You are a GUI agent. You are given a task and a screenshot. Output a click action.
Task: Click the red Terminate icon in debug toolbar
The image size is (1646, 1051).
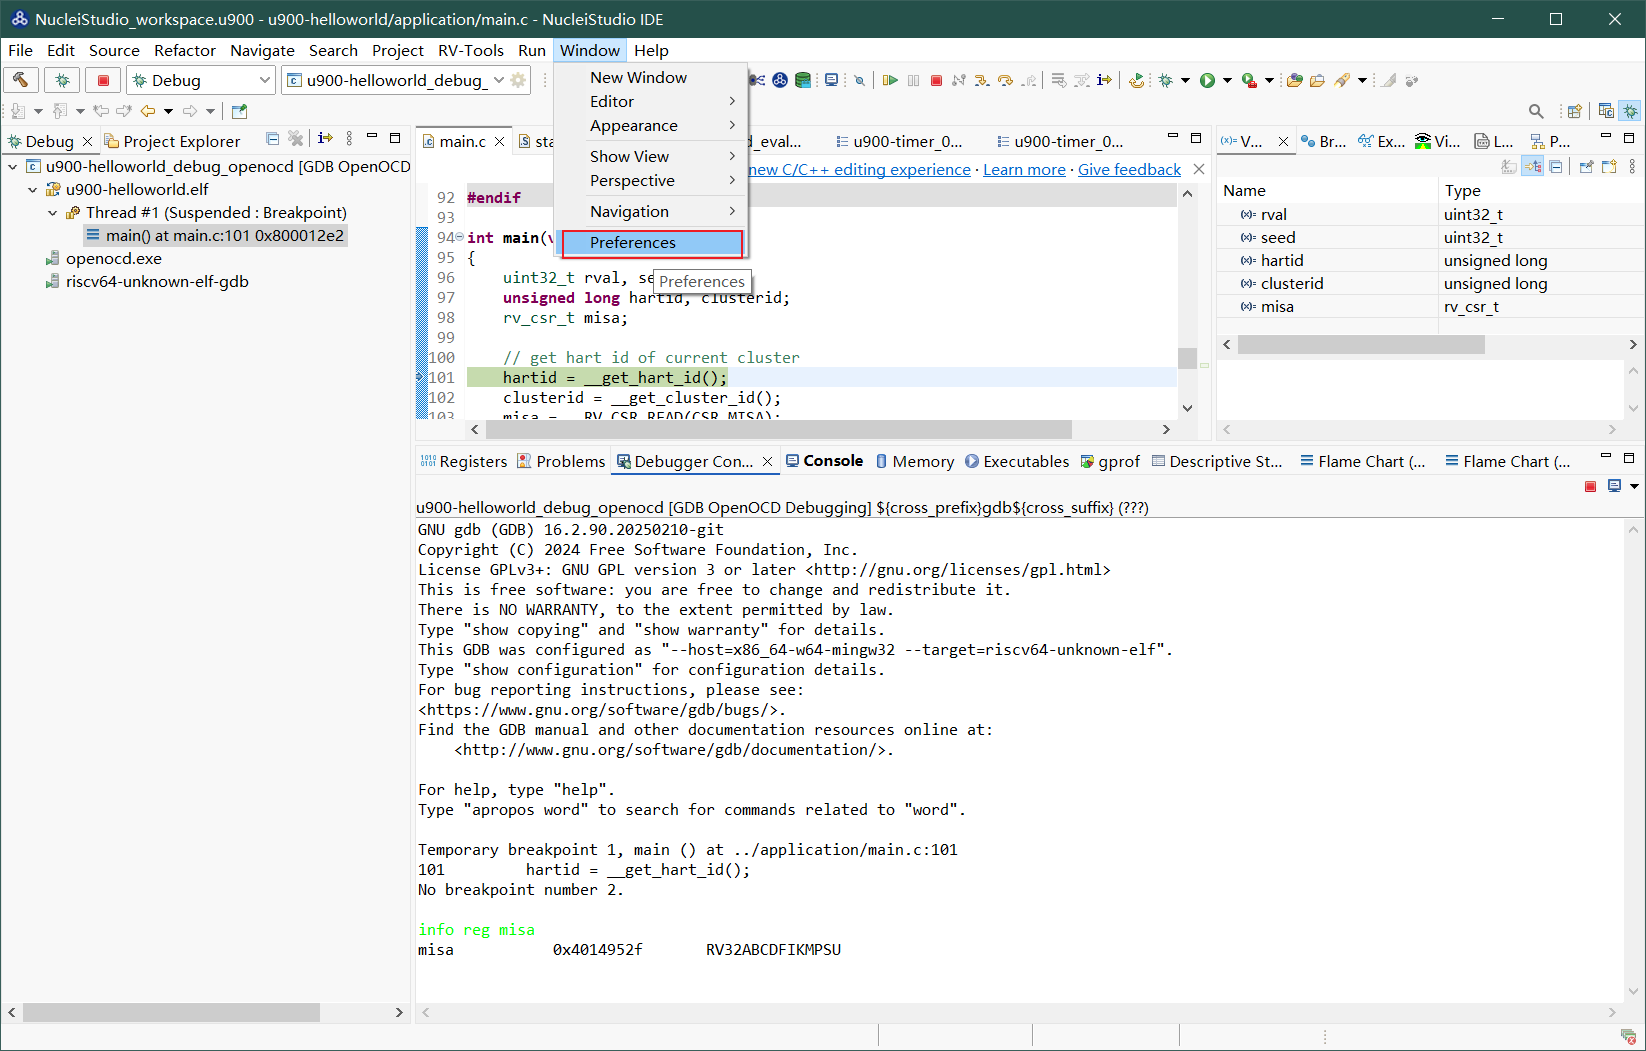(x=936, y=80)
